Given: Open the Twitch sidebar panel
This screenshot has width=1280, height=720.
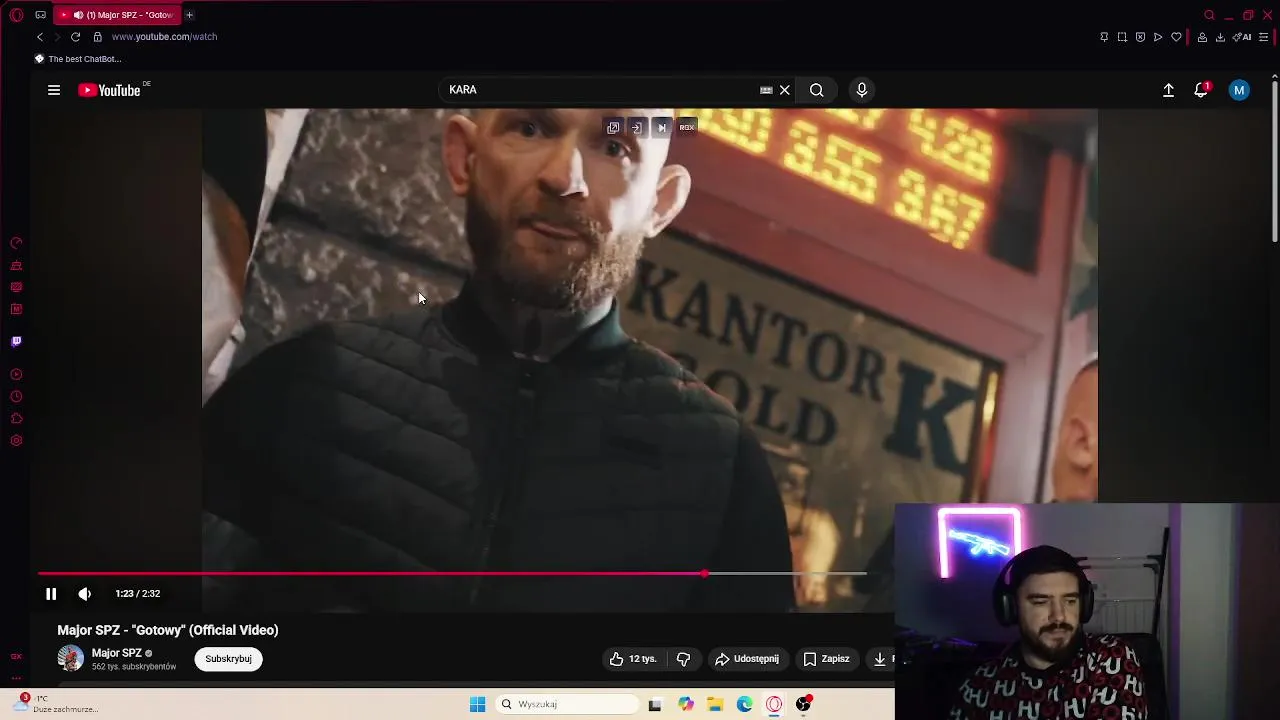Looking at the screenshot, I should point(16,342).
